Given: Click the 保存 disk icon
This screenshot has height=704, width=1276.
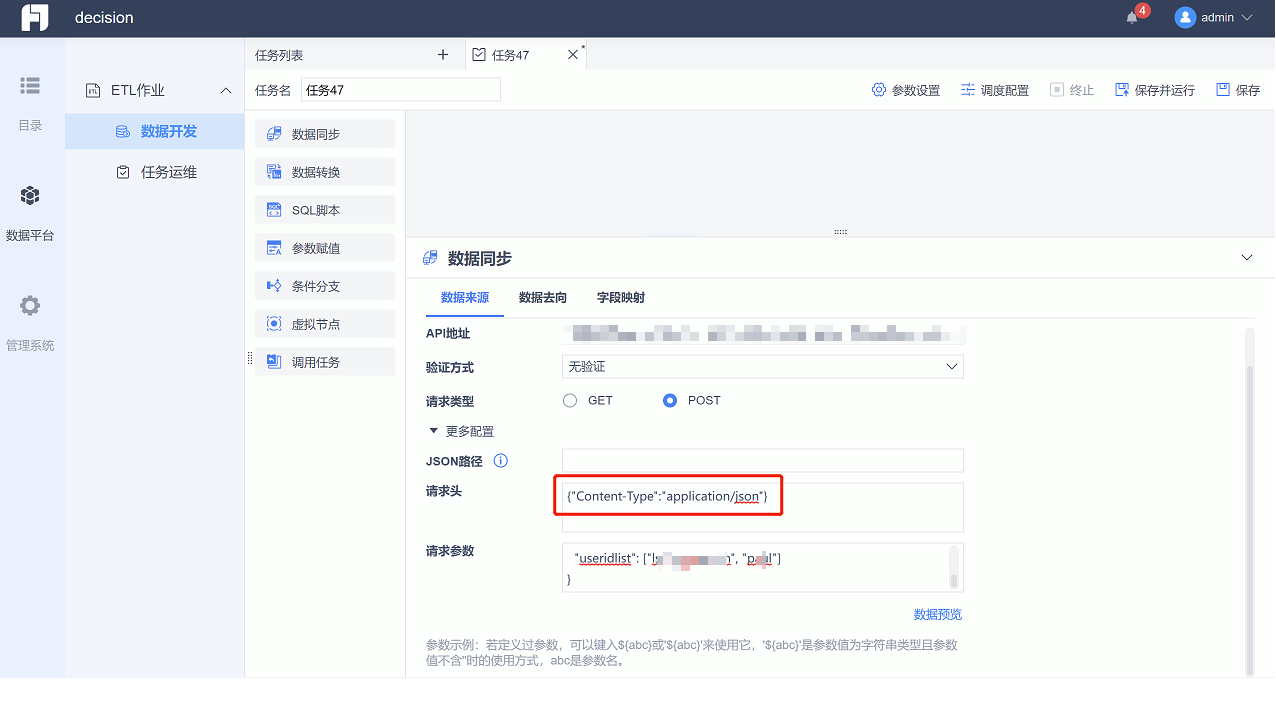Looking at the screenshot, I should coord(1223,90).
